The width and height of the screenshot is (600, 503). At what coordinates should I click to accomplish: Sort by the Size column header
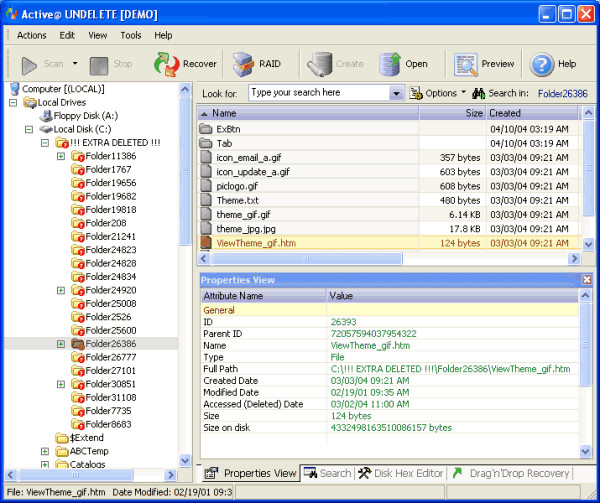click(452, 113)
